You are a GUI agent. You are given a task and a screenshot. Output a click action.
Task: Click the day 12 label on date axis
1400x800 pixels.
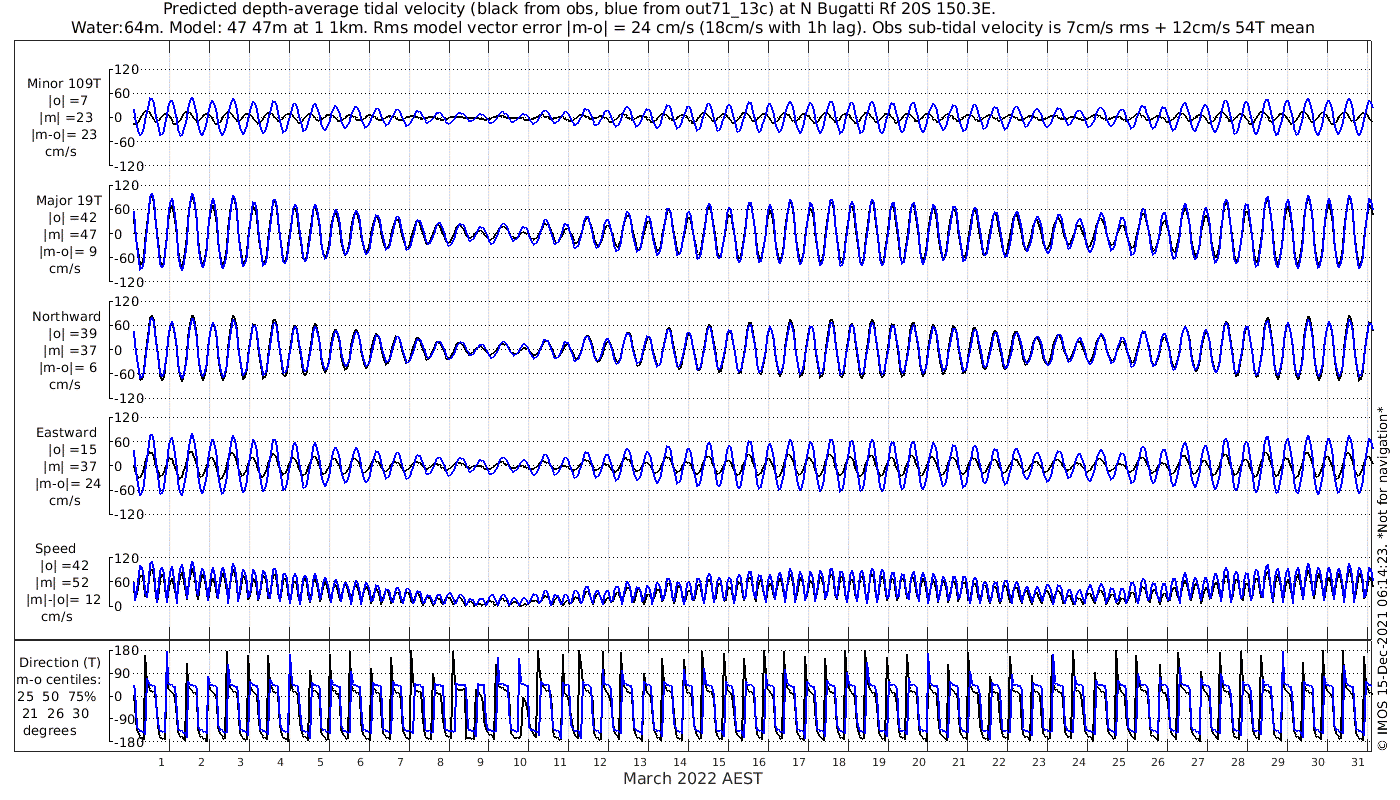click(x=600, y=762)
